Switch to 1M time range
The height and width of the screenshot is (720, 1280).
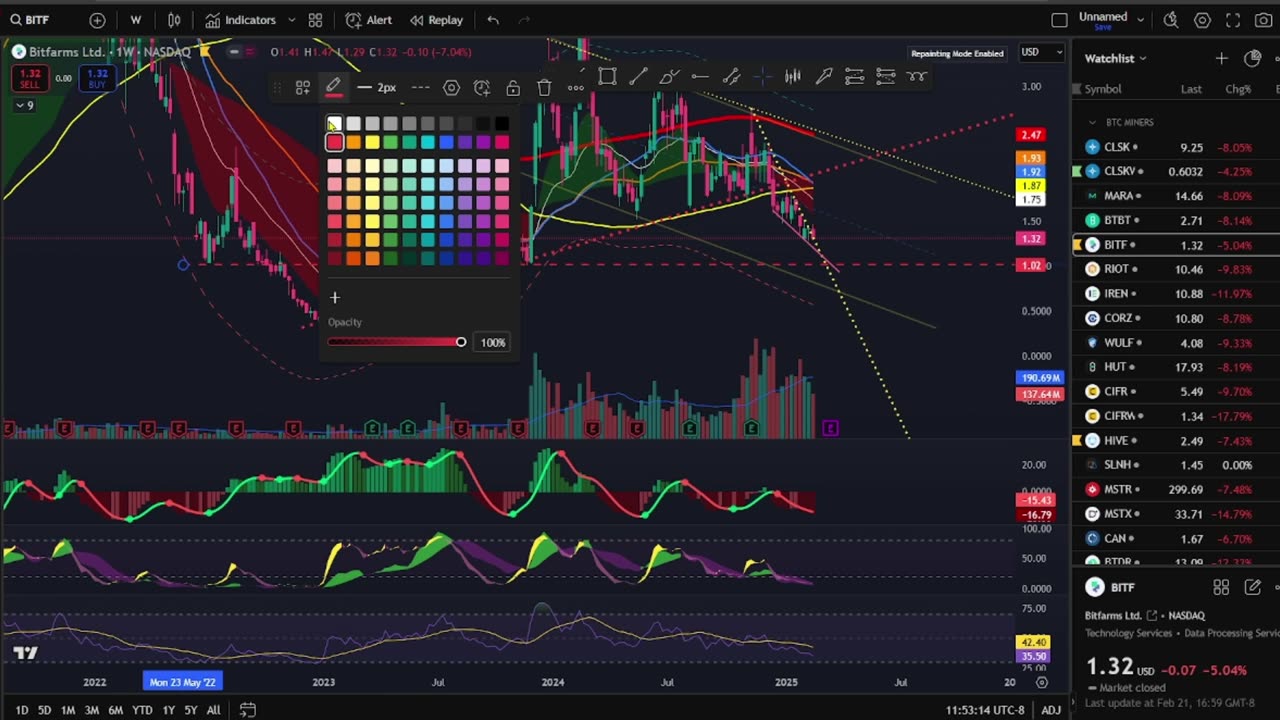[68, 710]
